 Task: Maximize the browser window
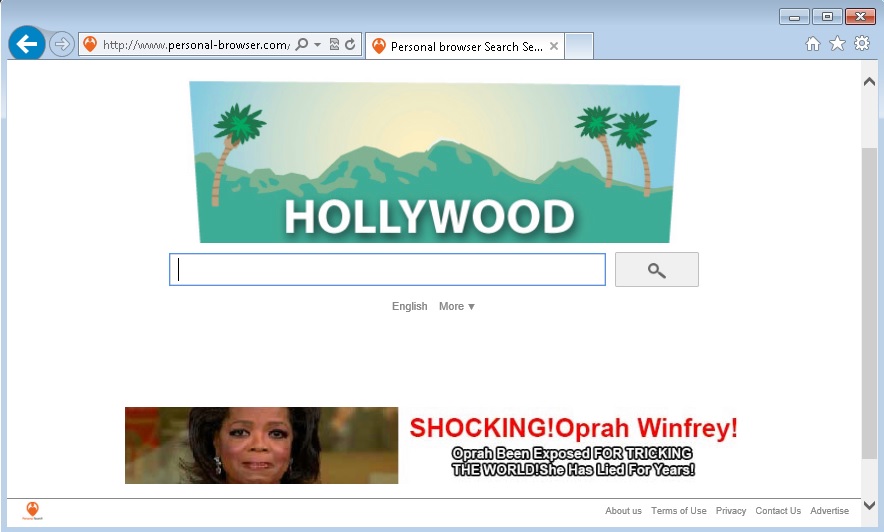click(x=827, y=17)
